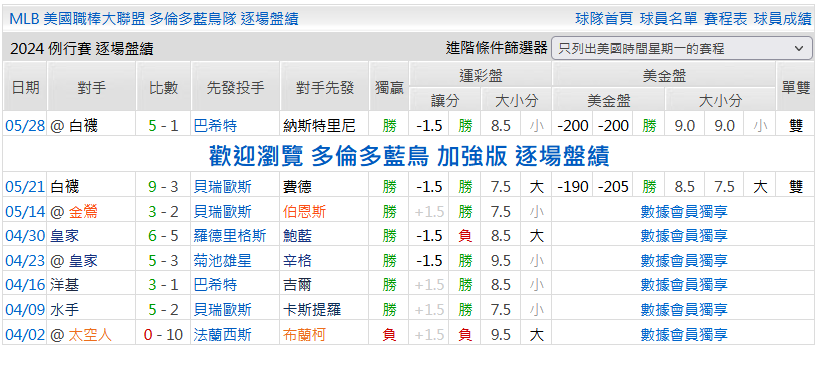Click the page title MLB 美國職棒大聯盟 多倫多藍鳥隊 逐場盤績
Viewport: 819px width, 375px height.
[154, 19]
